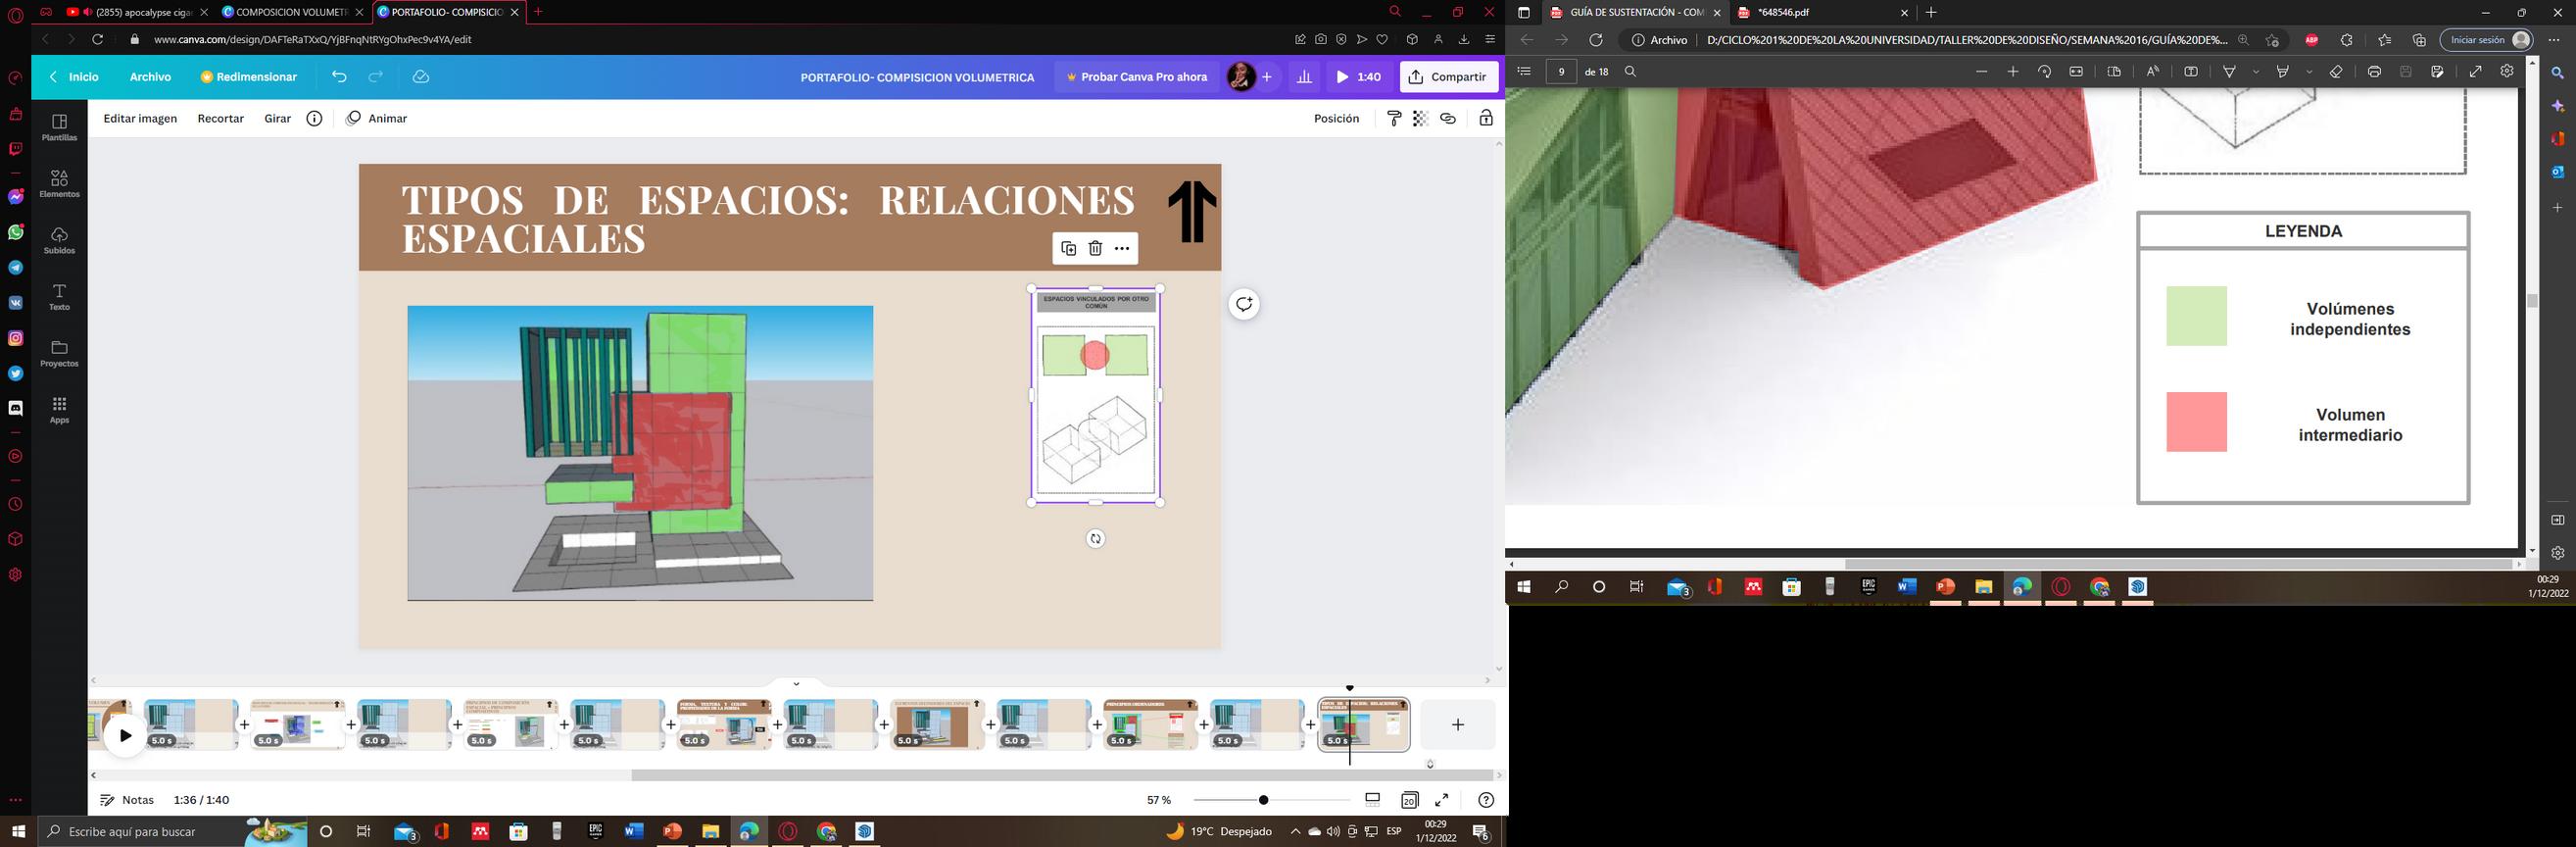Open Proyectos folder panel
The height and width of the screenshot is (847, 2576).
point(59,353)
